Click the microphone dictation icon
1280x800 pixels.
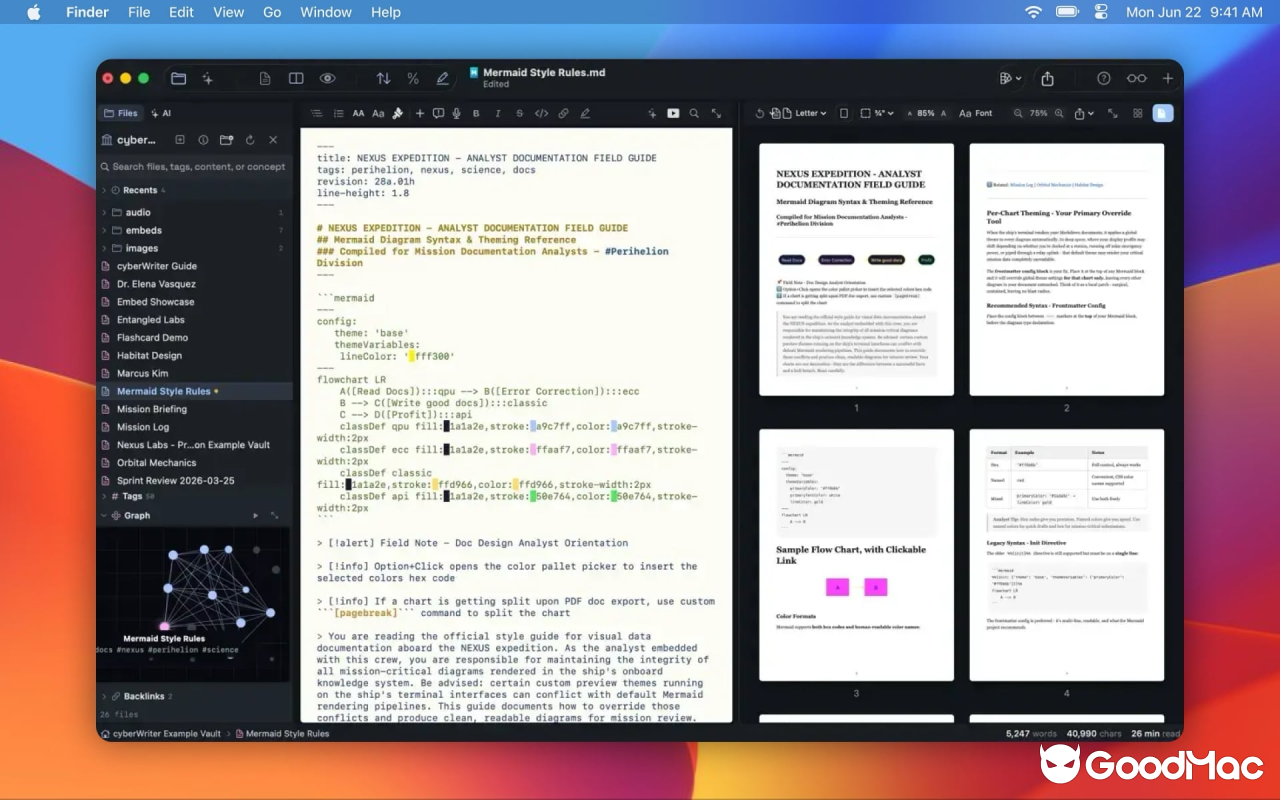[x=456, y=113]
